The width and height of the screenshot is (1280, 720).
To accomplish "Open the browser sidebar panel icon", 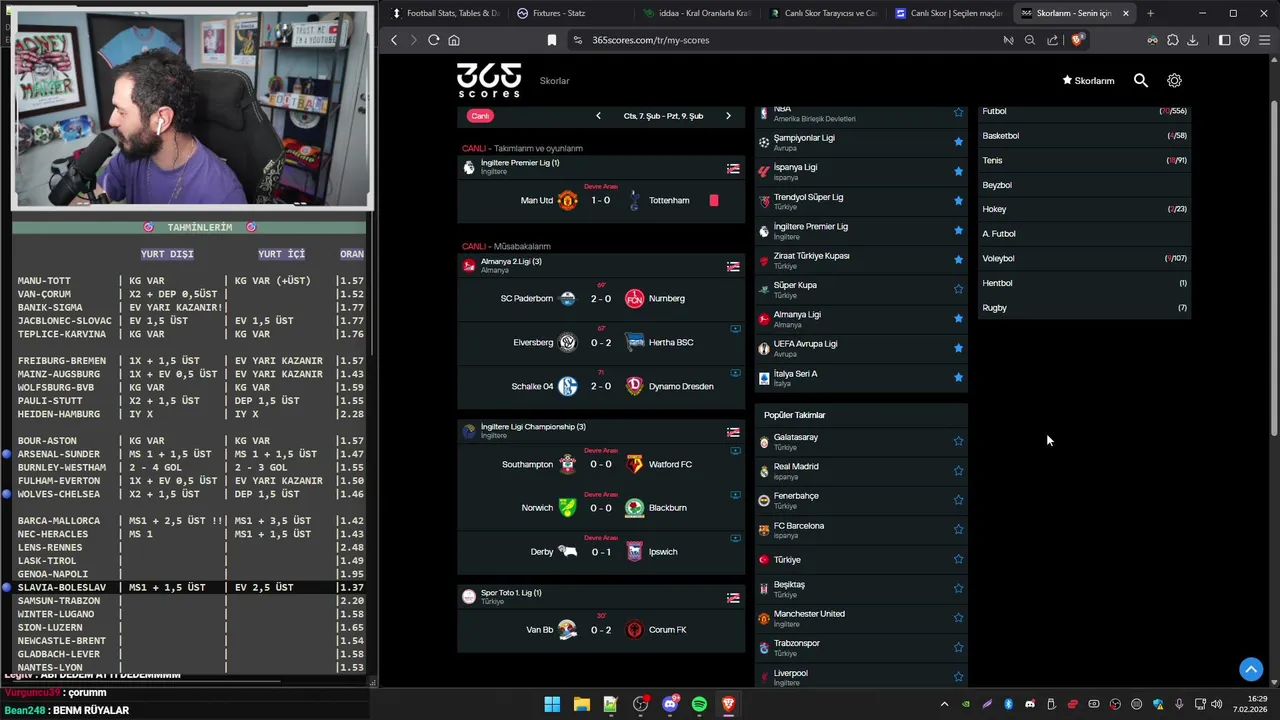I will 1224,40.
